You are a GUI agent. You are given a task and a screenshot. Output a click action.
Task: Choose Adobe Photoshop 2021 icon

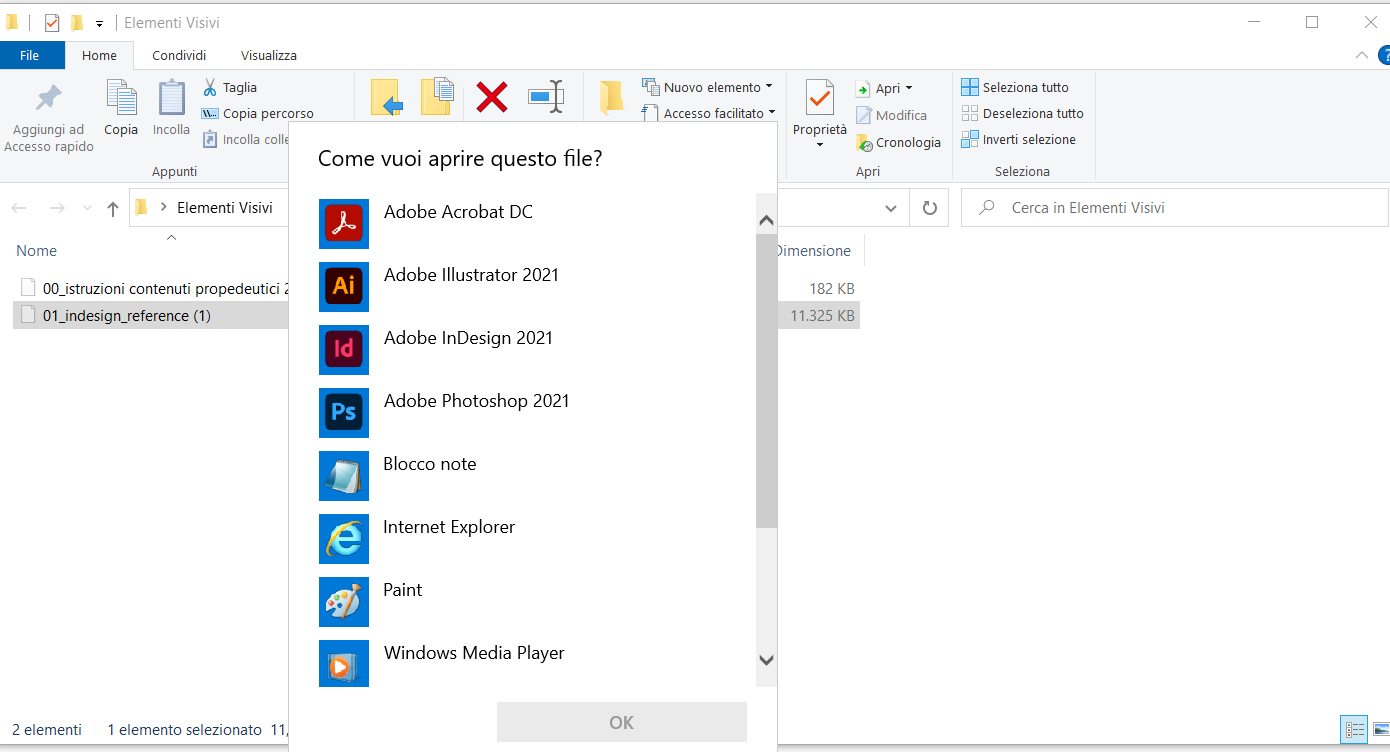[x=344, y=413]
